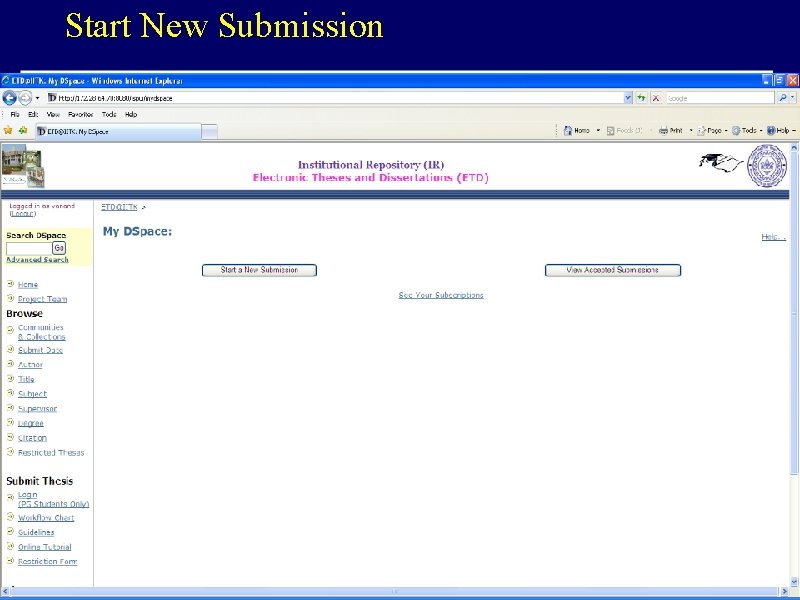Click the Stop loading icon
The image size is (800, 600).
(656, 98)
